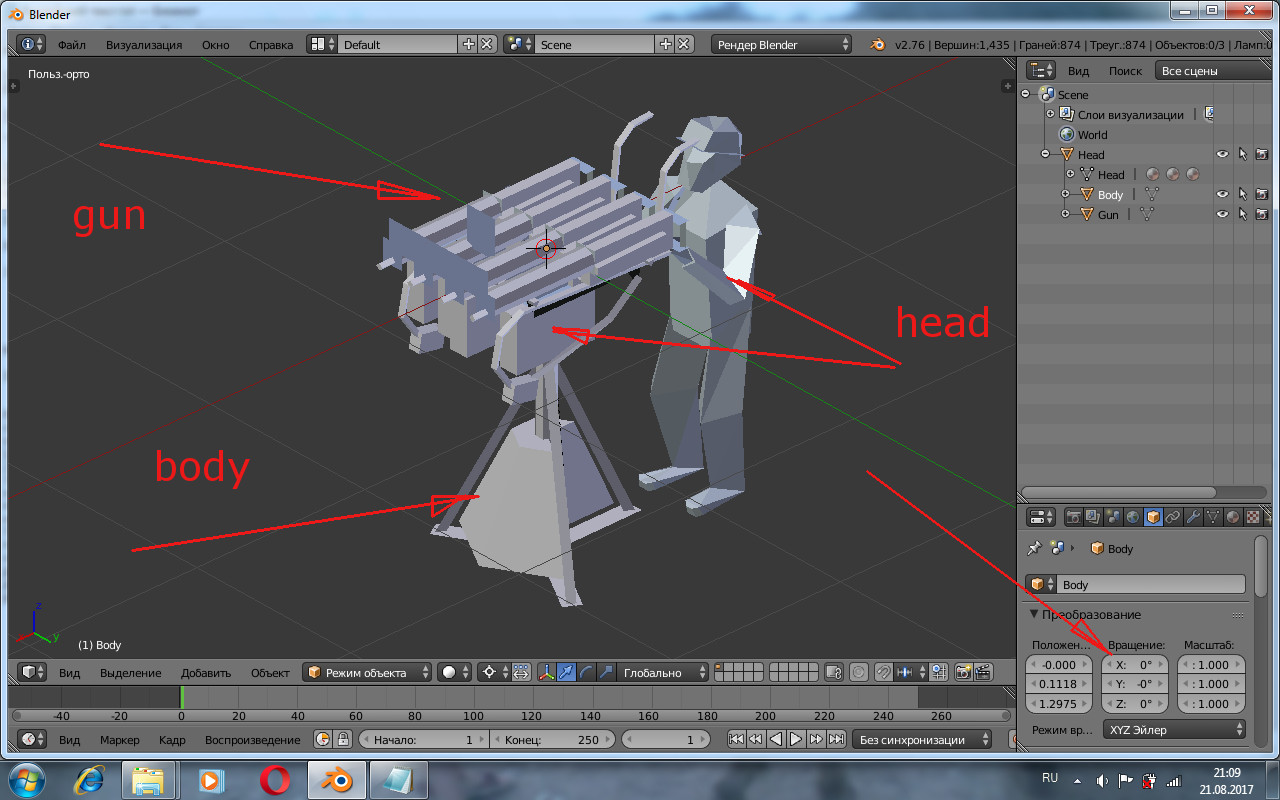The width and height of the screenshot is (1280, 800).
Task: Open the Добавить menu in viewport header
Action: click(206, 673)
